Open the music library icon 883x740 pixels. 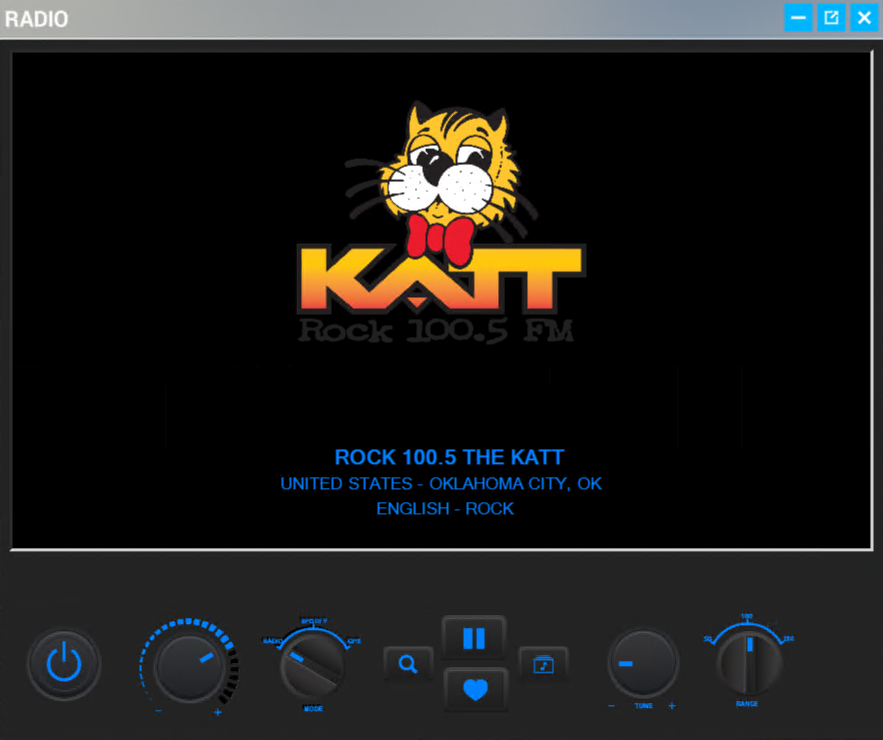pos(543,664)
